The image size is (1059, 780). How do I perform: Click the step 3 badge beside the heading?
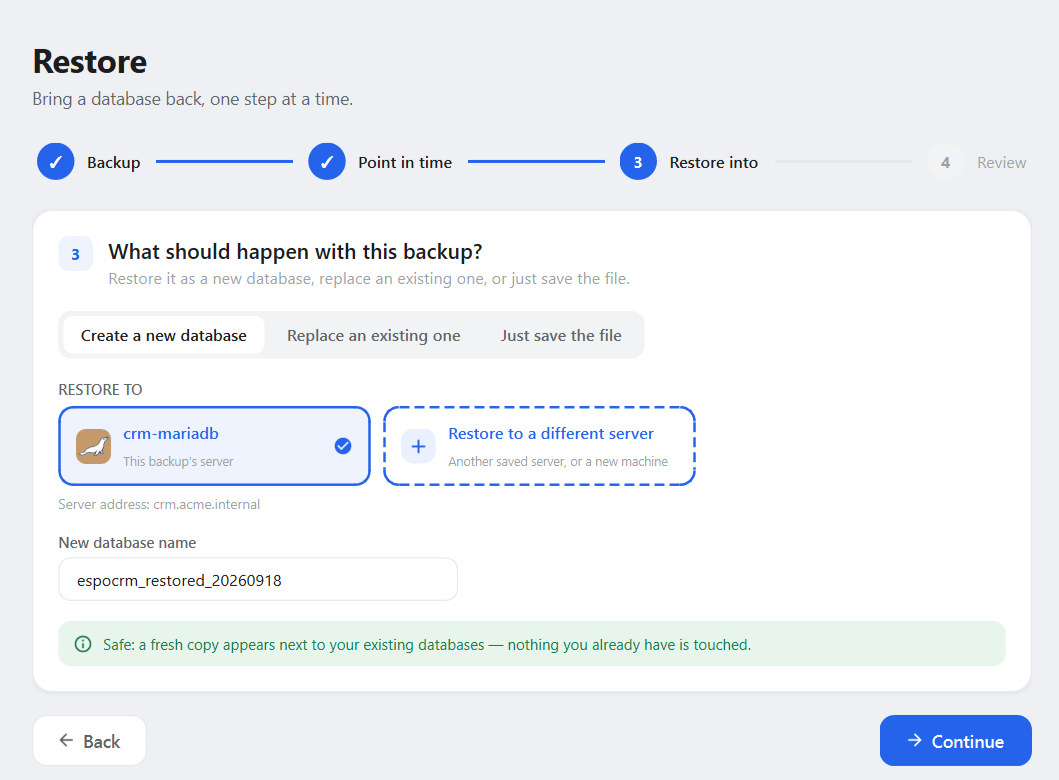[76, 254]
